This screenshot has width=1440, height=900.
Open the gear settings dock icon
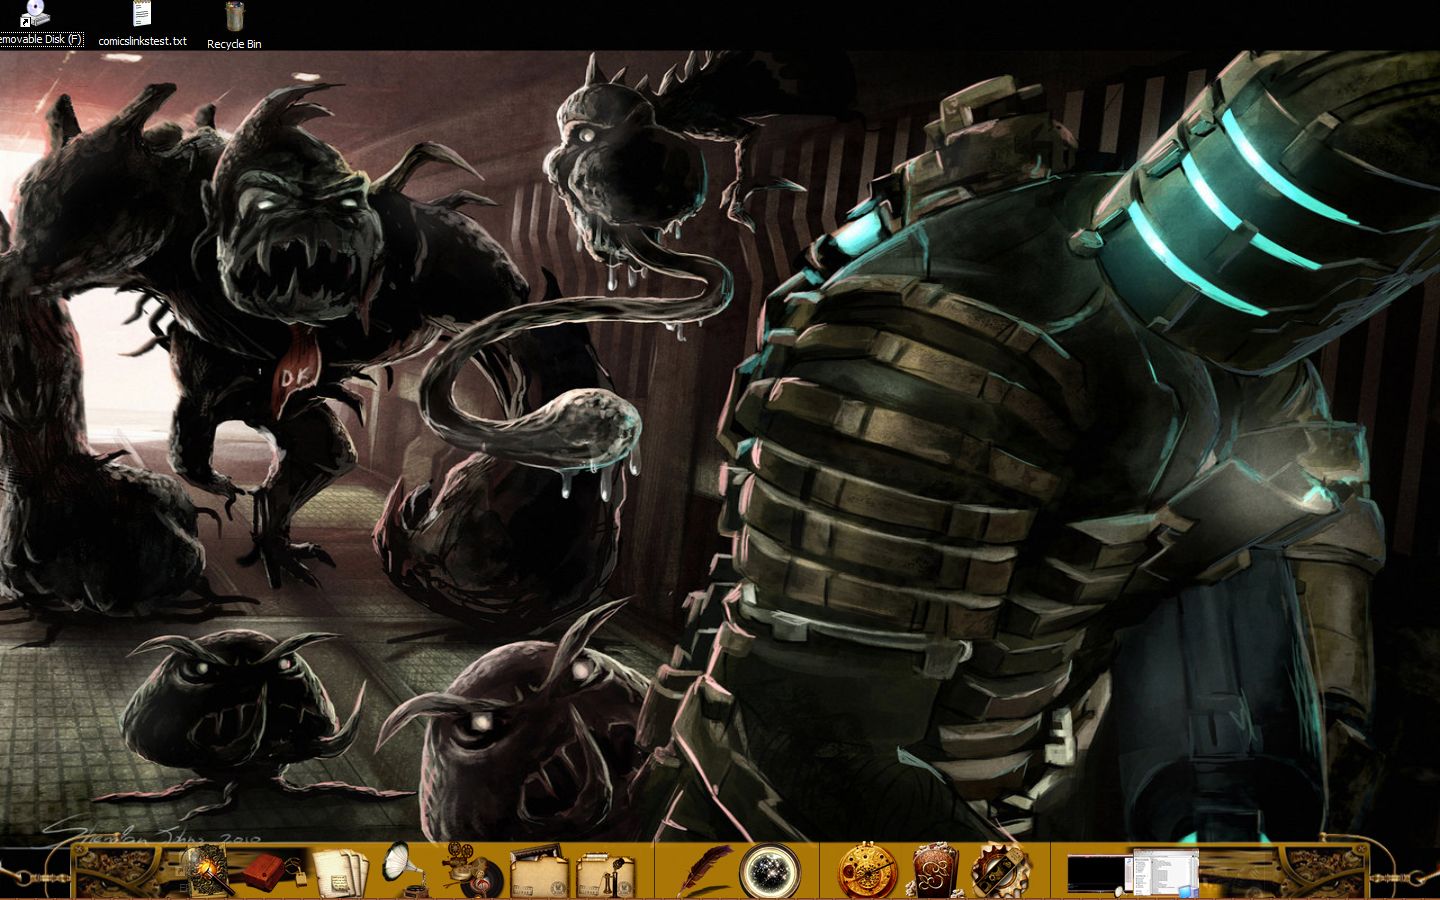pos(999,871)
